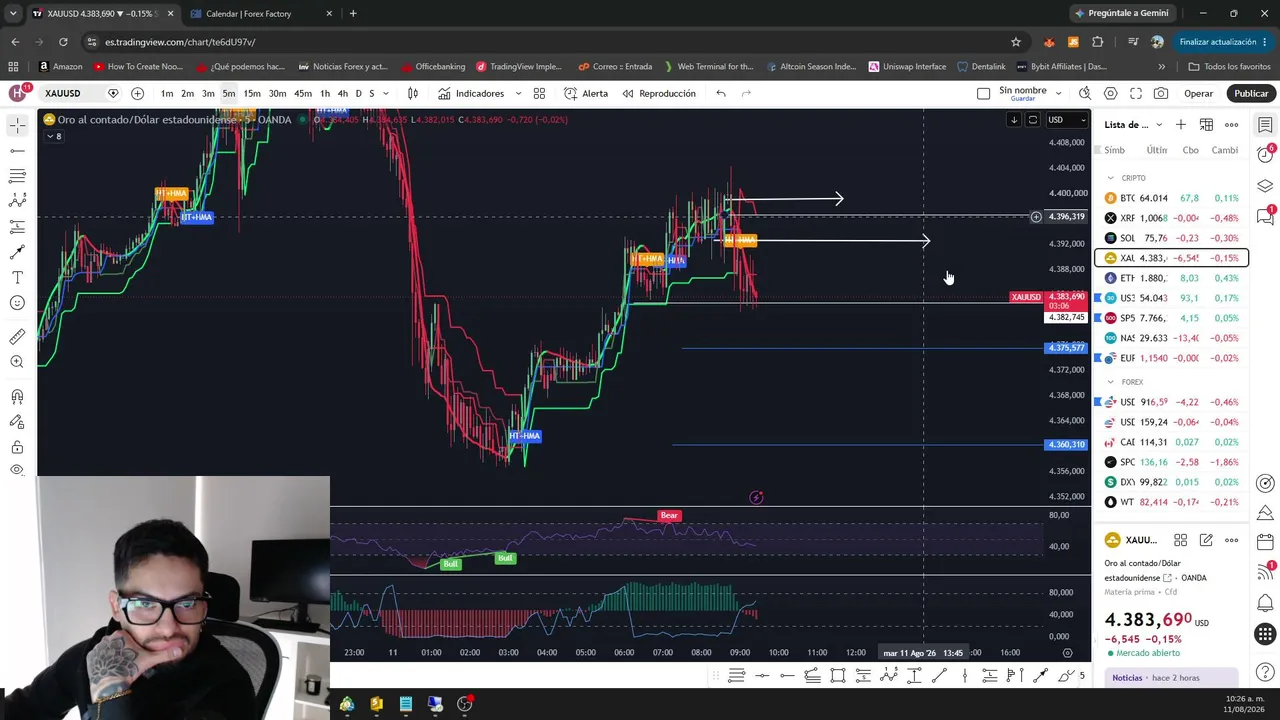Open the Fibonacci retracement tools

click(x=17, y=176)
